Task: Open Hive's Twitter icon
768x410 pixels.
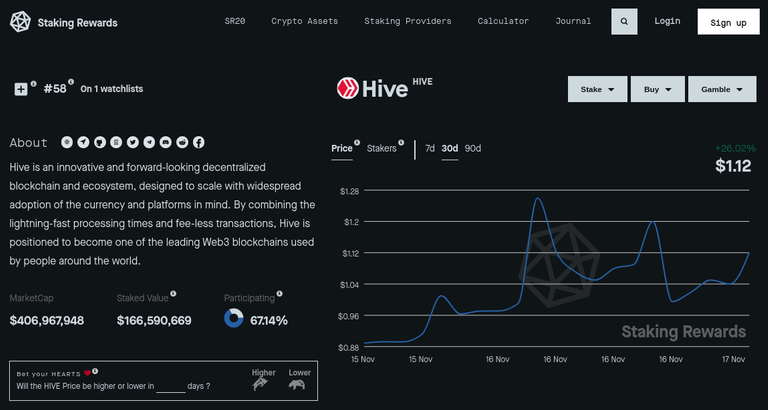Action: click(x=133, y=143)
